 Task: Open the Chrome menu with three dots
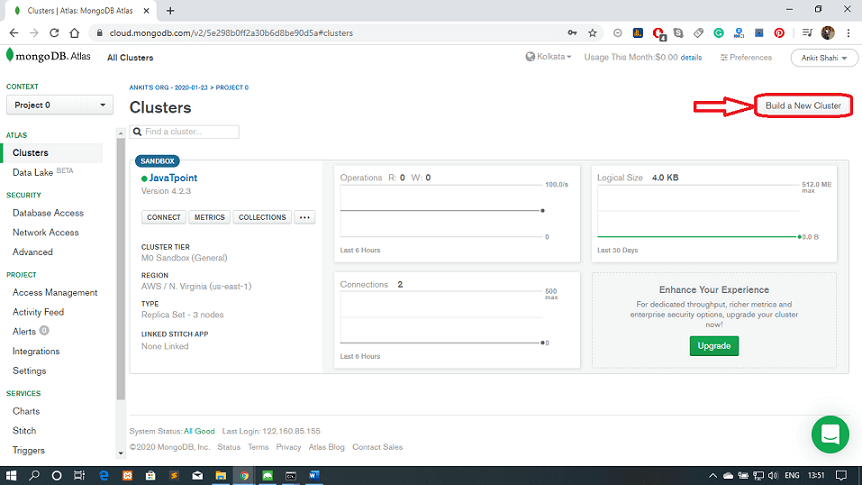848,33
